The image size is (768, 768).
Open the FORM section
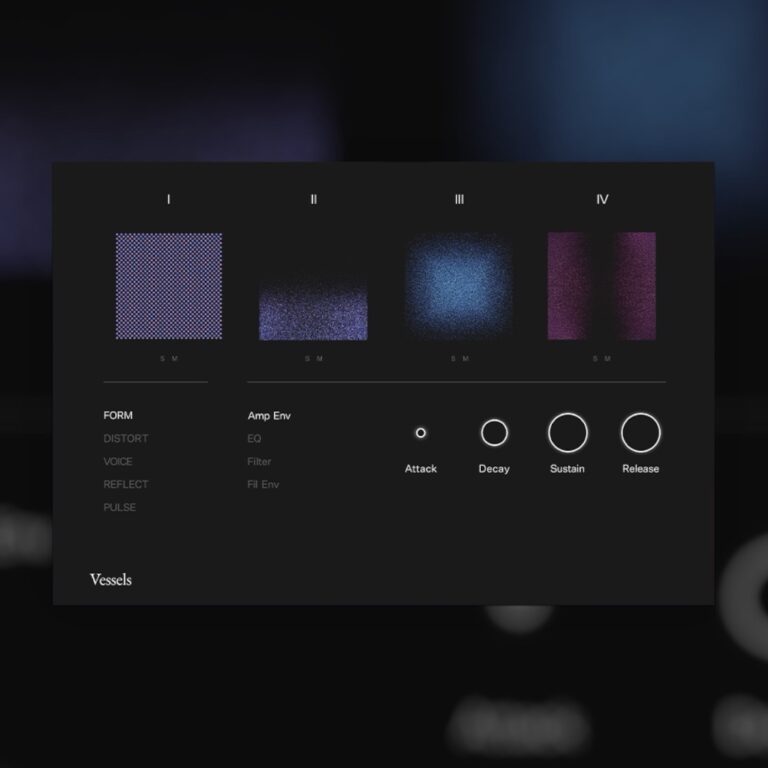(x=118, y=415)
